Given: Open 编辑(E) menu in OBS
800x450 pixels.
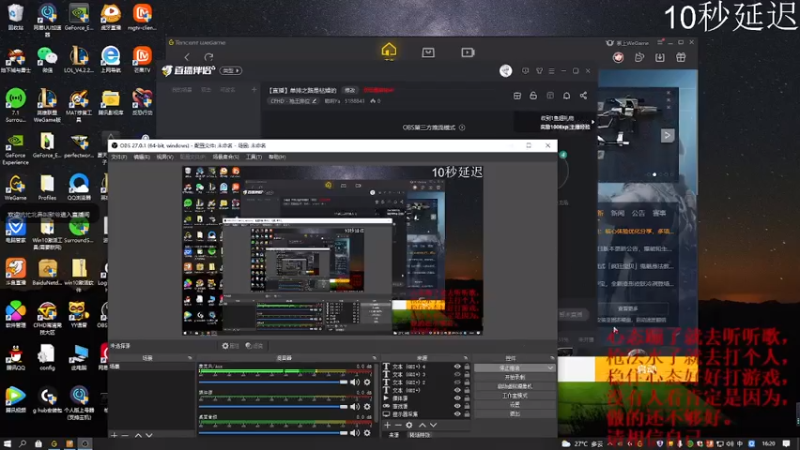Looking at the screenshot, I should (x=142, y=157).
